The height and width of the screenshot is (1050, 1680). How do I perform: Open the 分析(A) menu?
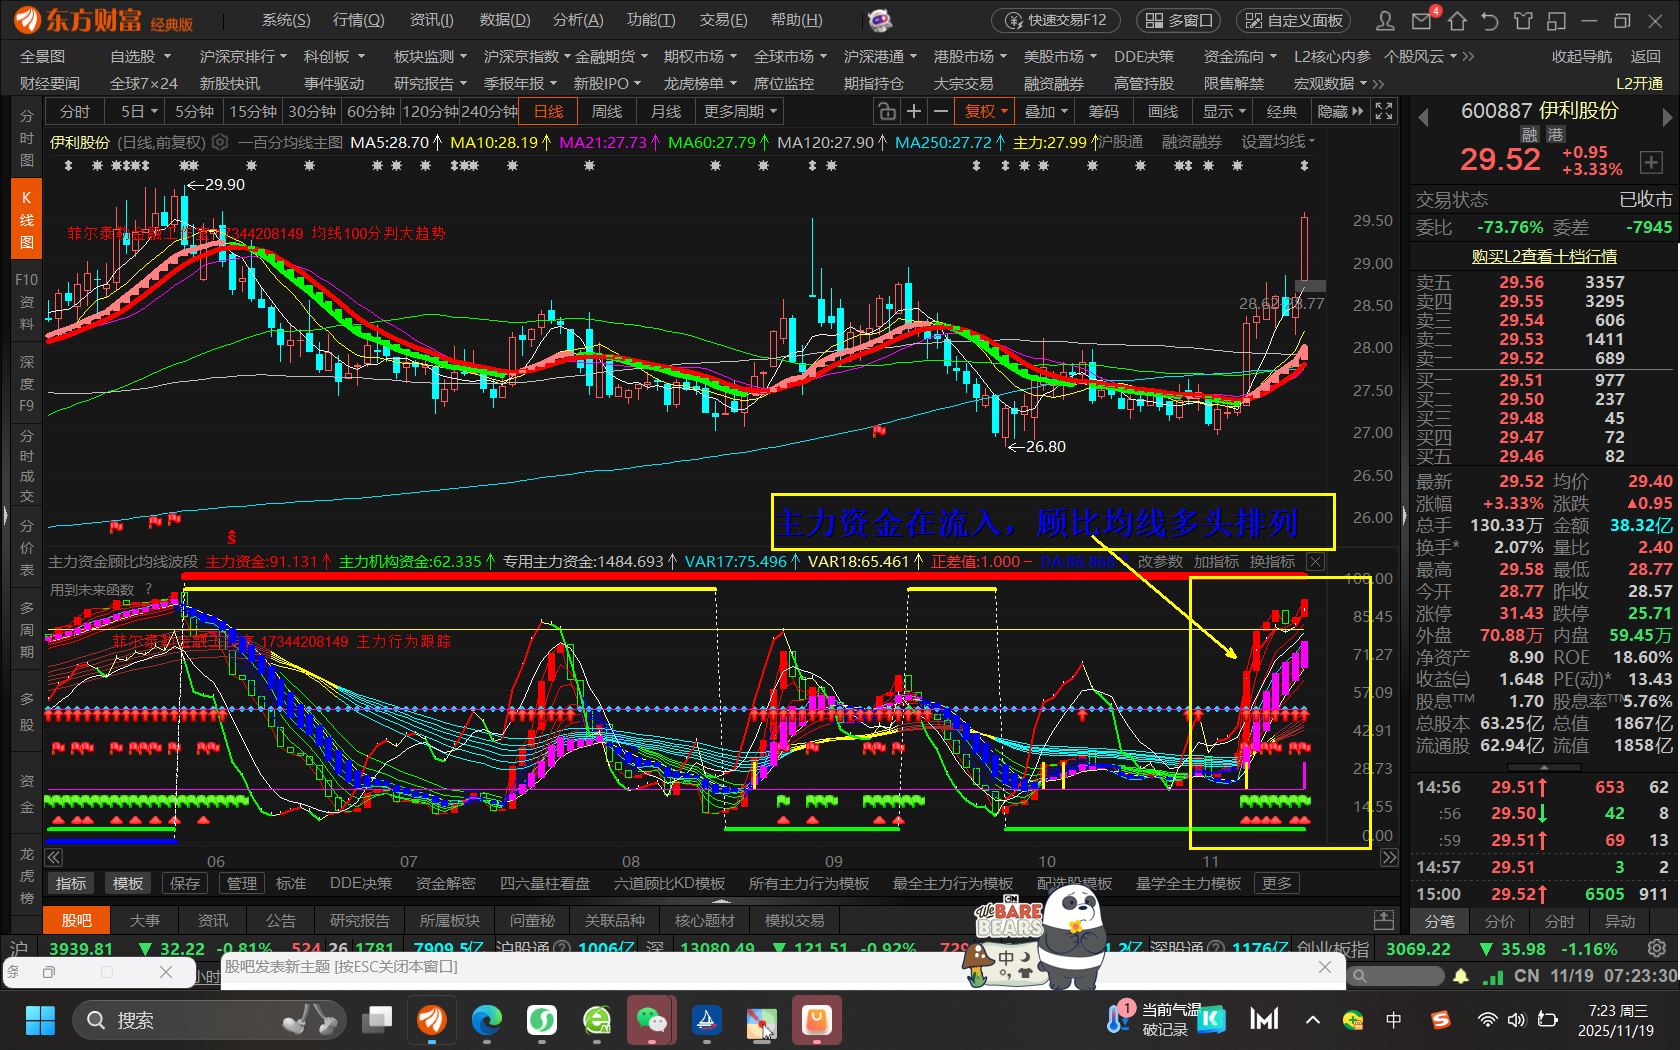click(578, 20)
